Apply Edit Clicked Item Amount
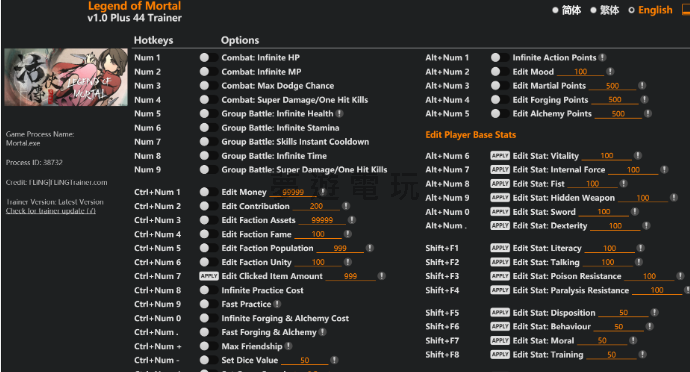The height and width of the screenshot is (372, 690). tap(209, 276)
